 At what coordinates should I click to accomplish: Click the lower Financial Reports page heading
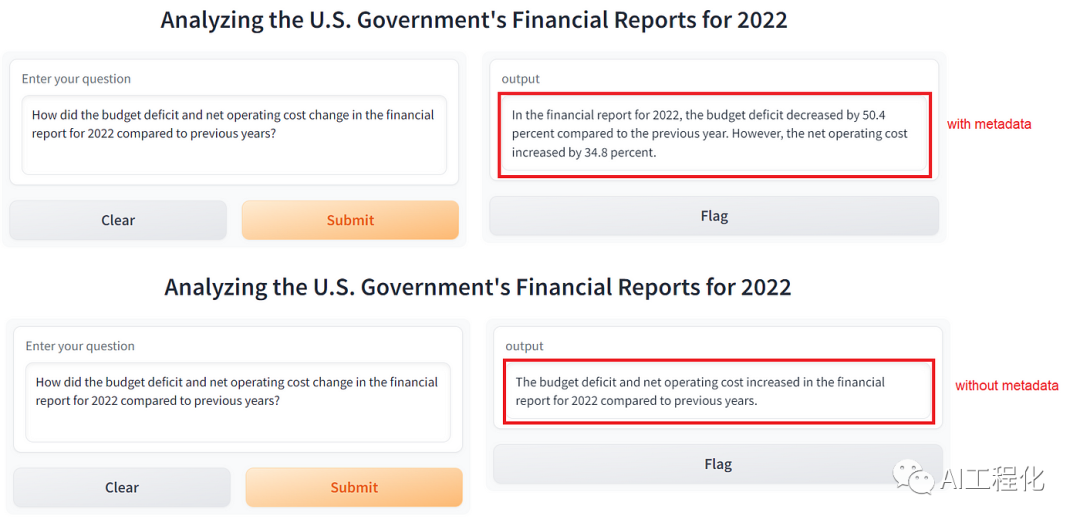(478, 288)
